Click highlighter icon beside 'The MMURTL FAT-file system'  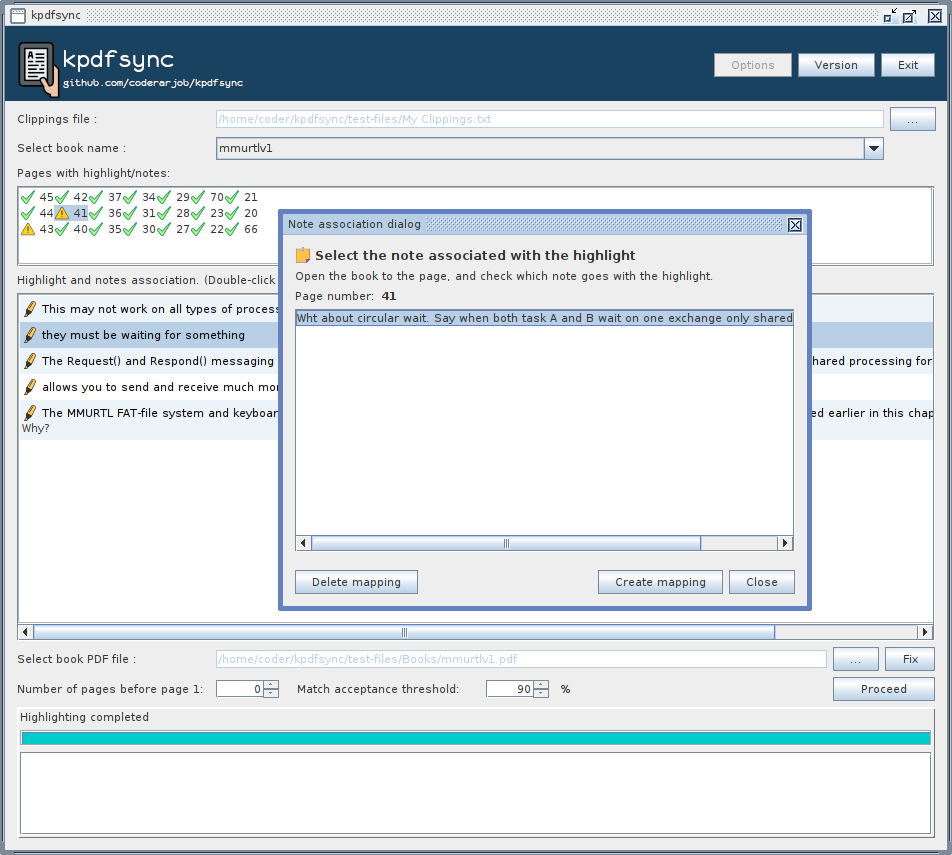30,414
